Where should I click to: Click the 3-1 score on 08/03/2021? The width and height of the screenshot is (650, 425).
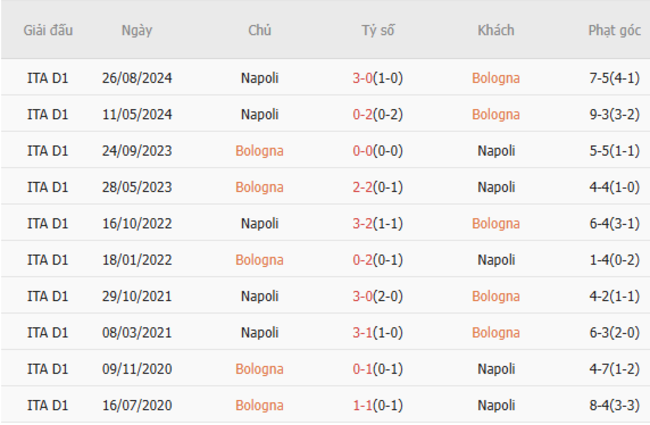(x=362, y=332)
